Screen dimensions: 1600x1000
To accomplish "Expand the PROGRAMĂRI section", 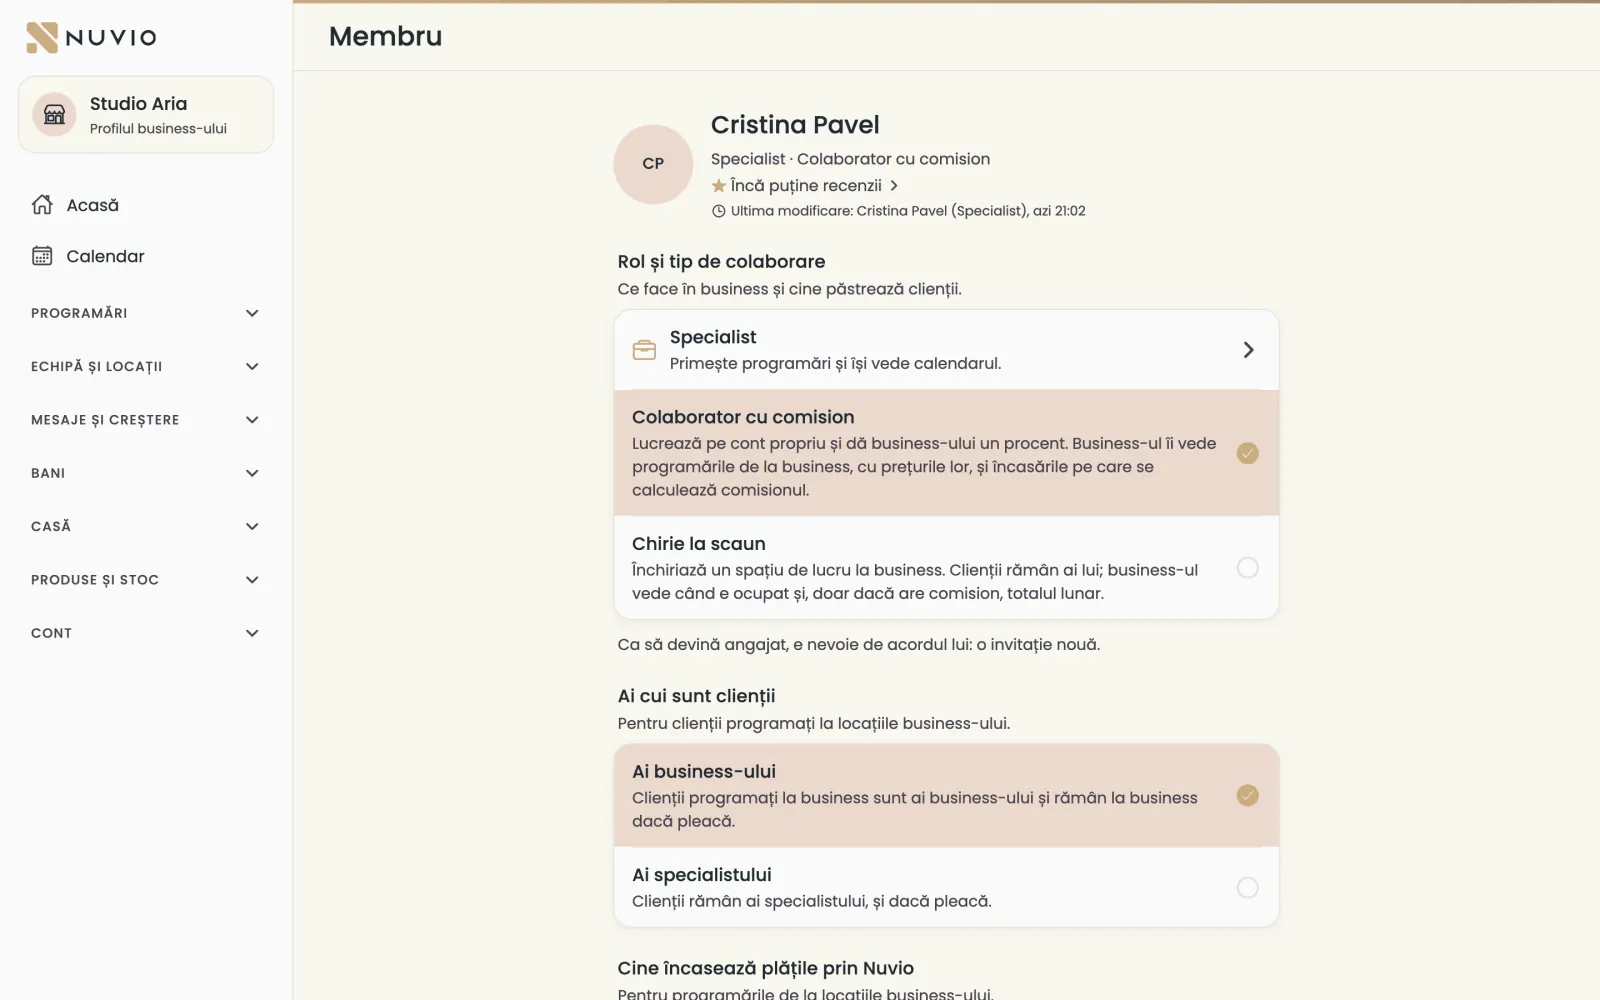I will pyautogui.click(x=146, y=313).
